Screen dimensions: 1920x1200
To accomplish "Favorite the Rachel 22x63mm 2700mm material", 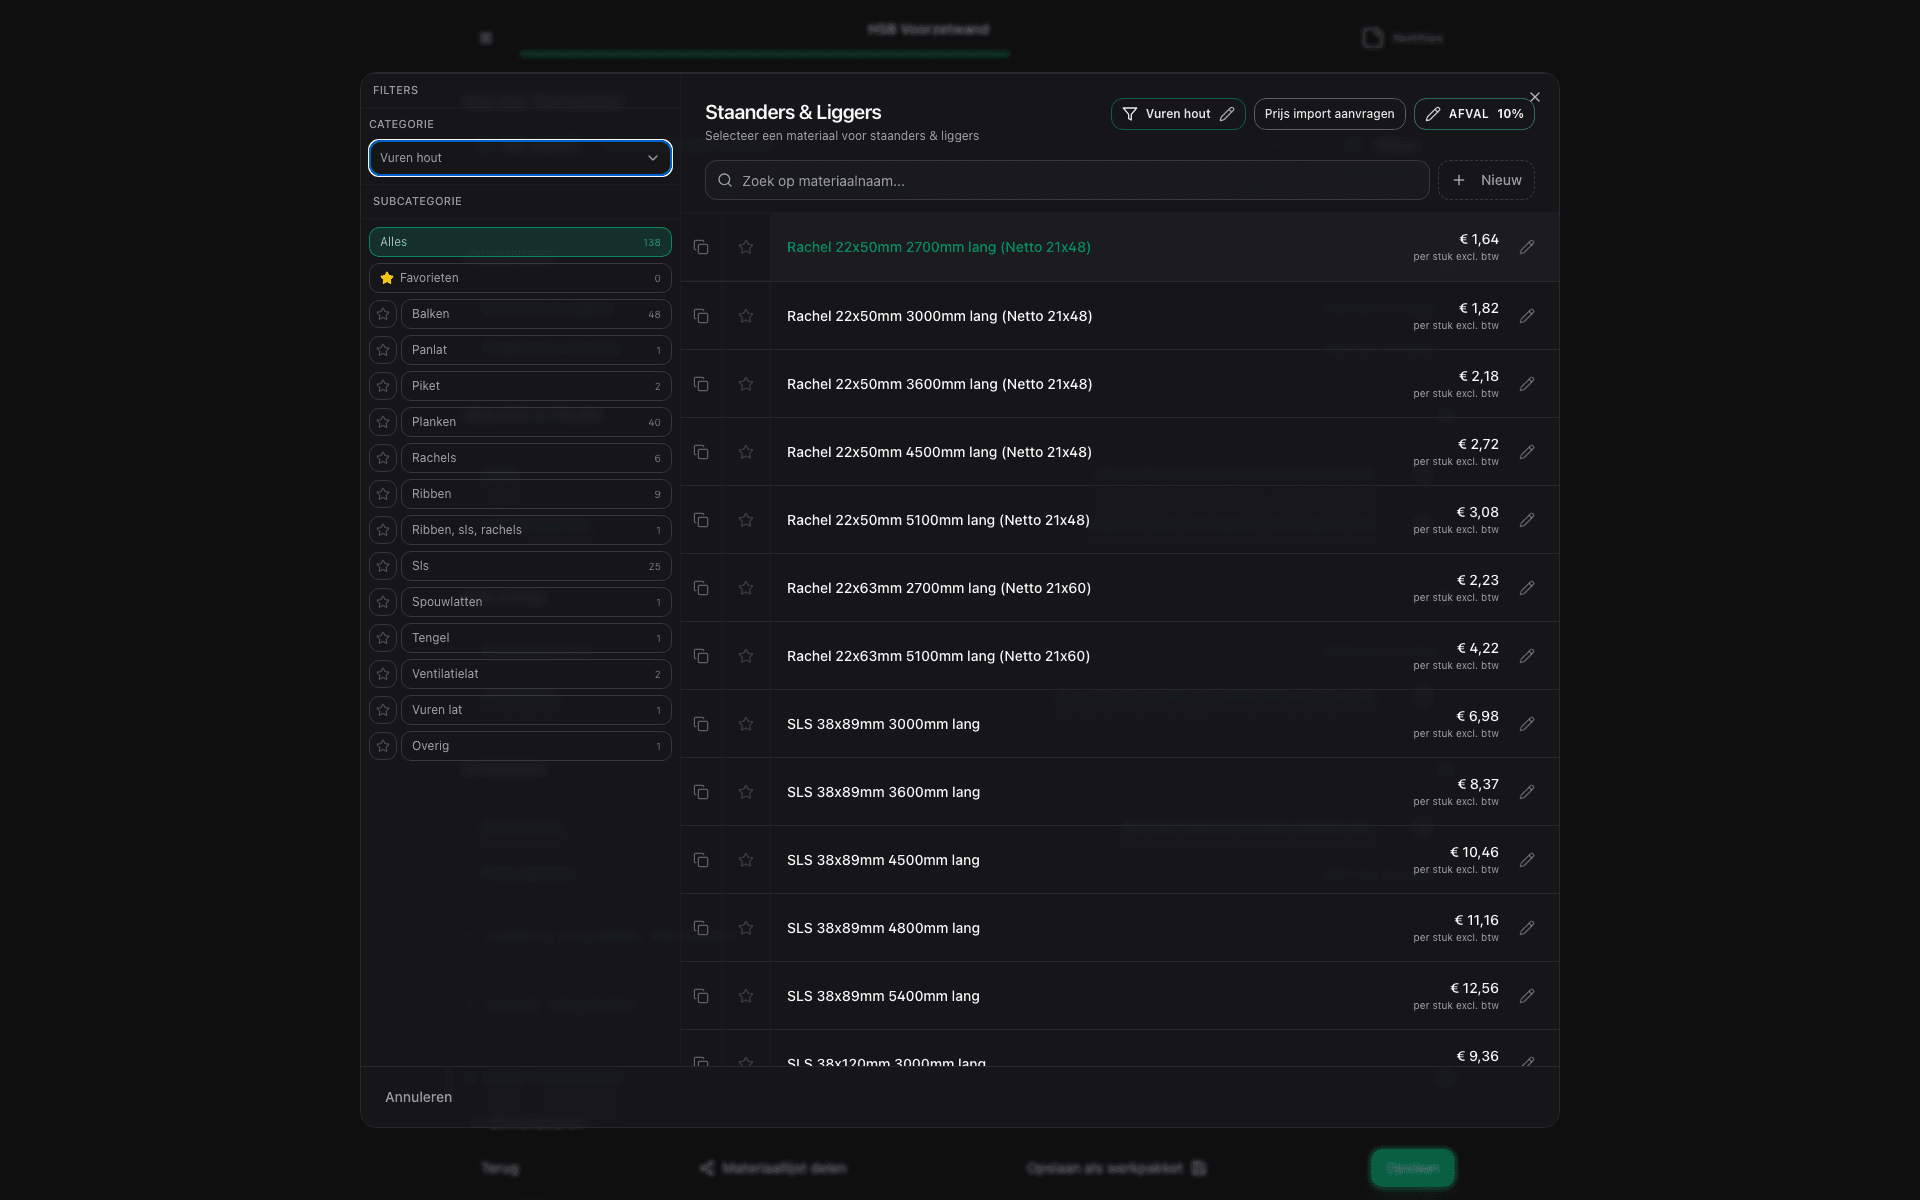I will [x=746, y=588].
